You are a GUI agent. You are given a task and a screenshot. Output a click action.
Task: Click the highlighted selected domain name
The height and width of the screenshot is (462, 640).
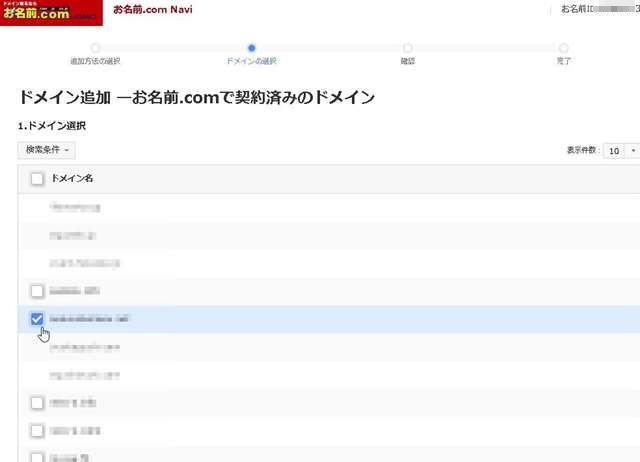(x=91, y=319)
